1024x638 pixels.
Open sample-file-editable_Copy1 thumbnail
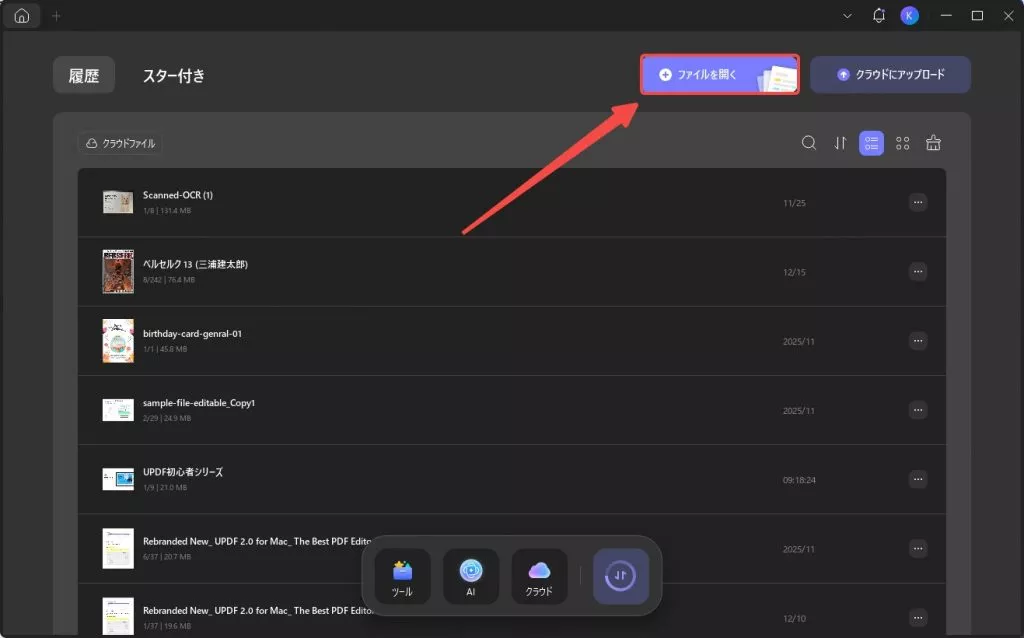coord(118,410)
